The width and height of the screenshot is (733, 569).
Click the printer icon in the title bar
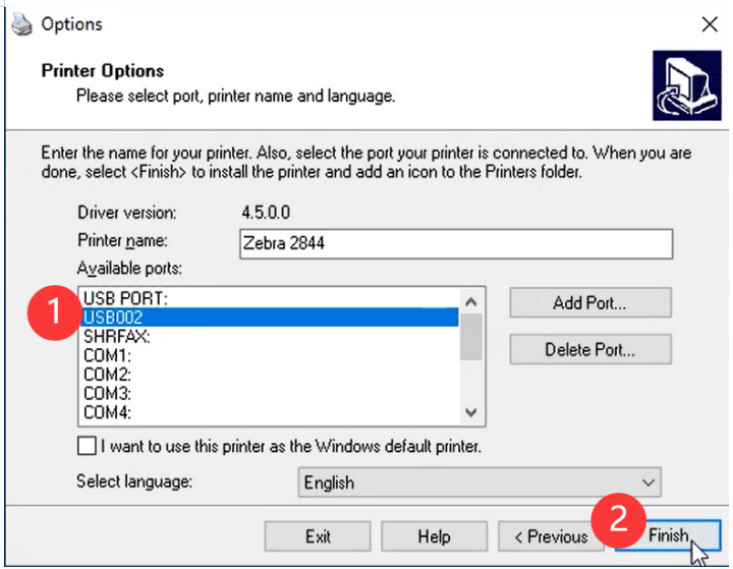(x=22, y=24)
